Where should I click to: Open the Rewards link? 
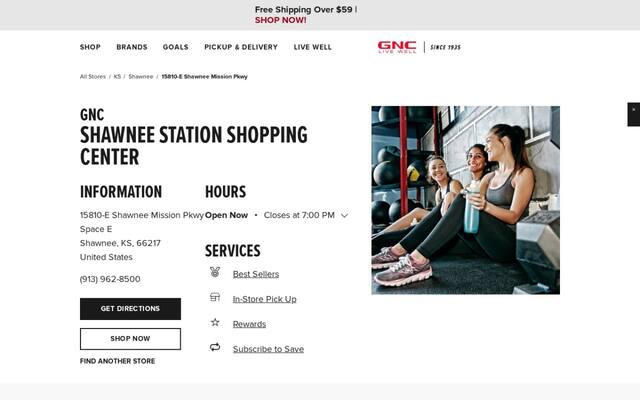click(249, 324)
